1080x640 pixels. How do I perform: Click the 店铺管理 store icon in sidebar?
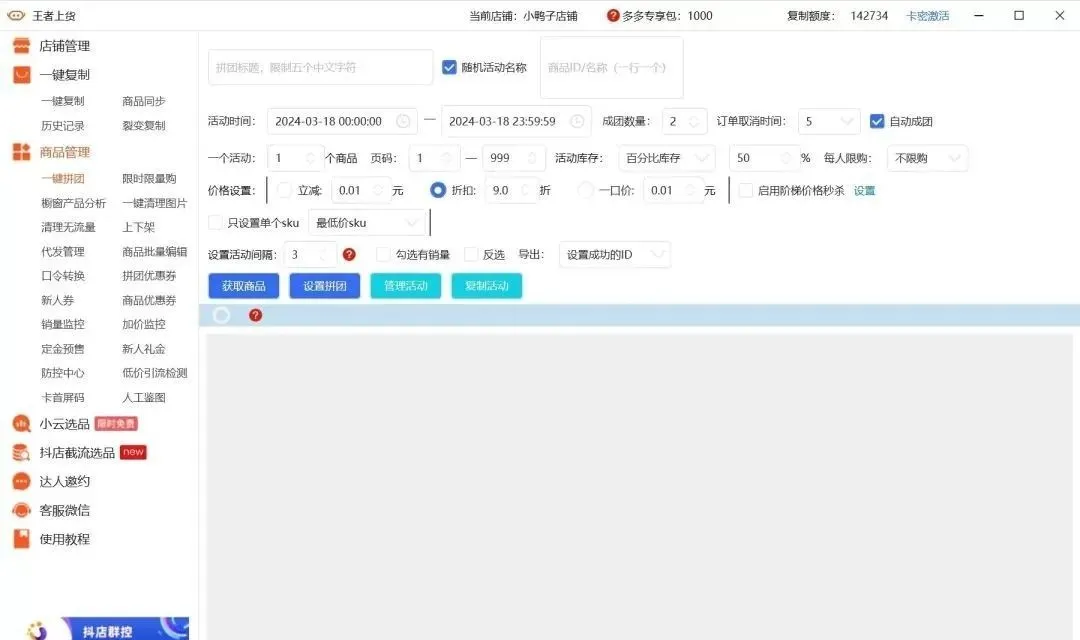tap(21, 46)
